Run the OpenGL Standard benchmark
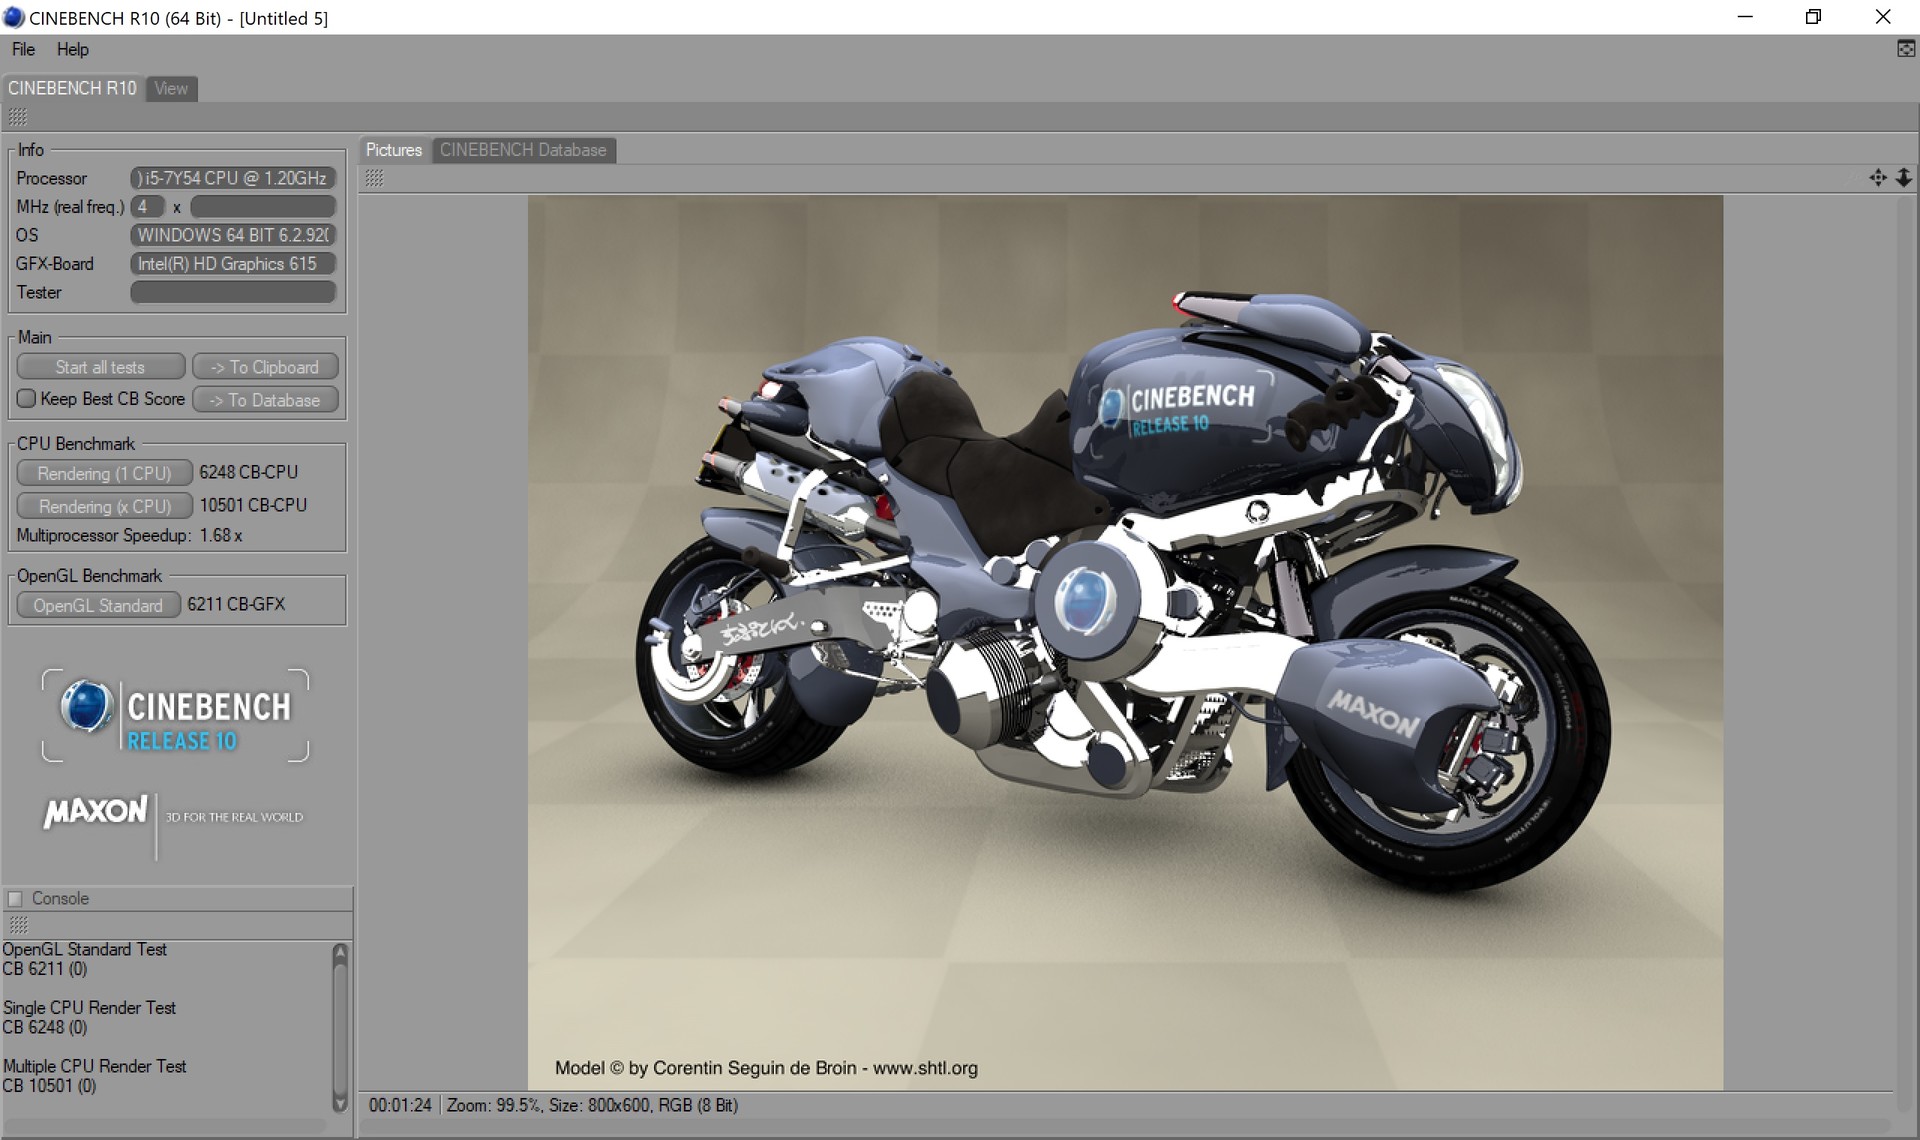The image size is (1920, 1140). (98, 605)
